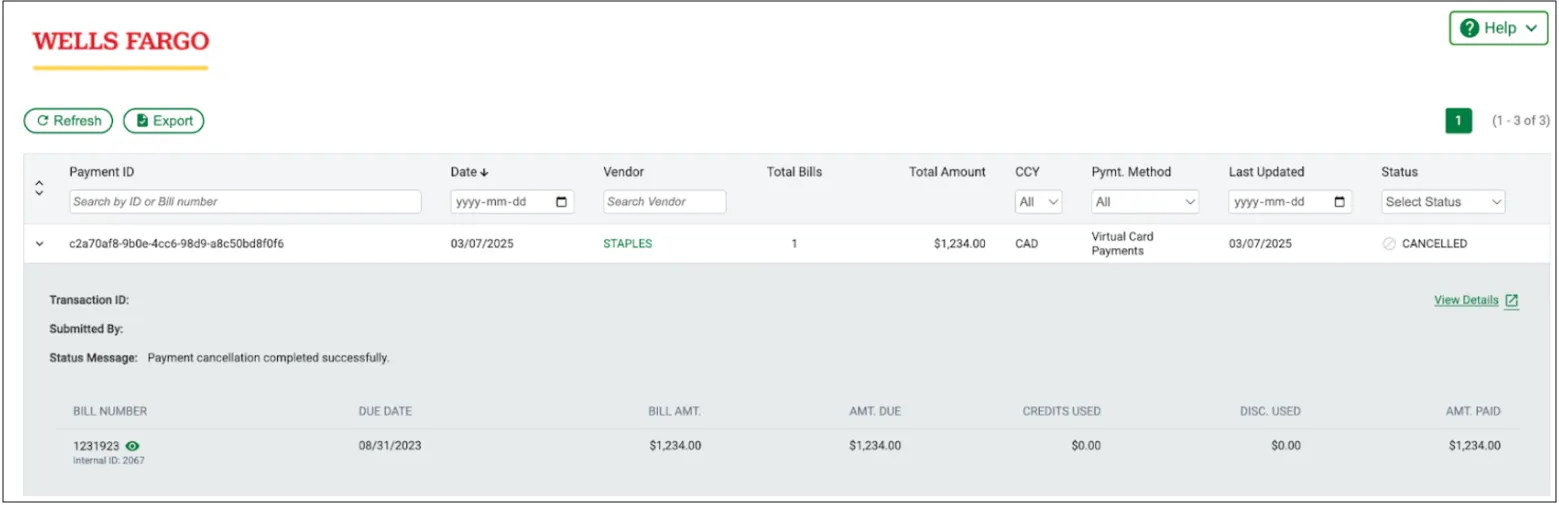The image size is (1559, 505).
Task: Click the Internal ID: 2067 text
Action: coord(109,461)
